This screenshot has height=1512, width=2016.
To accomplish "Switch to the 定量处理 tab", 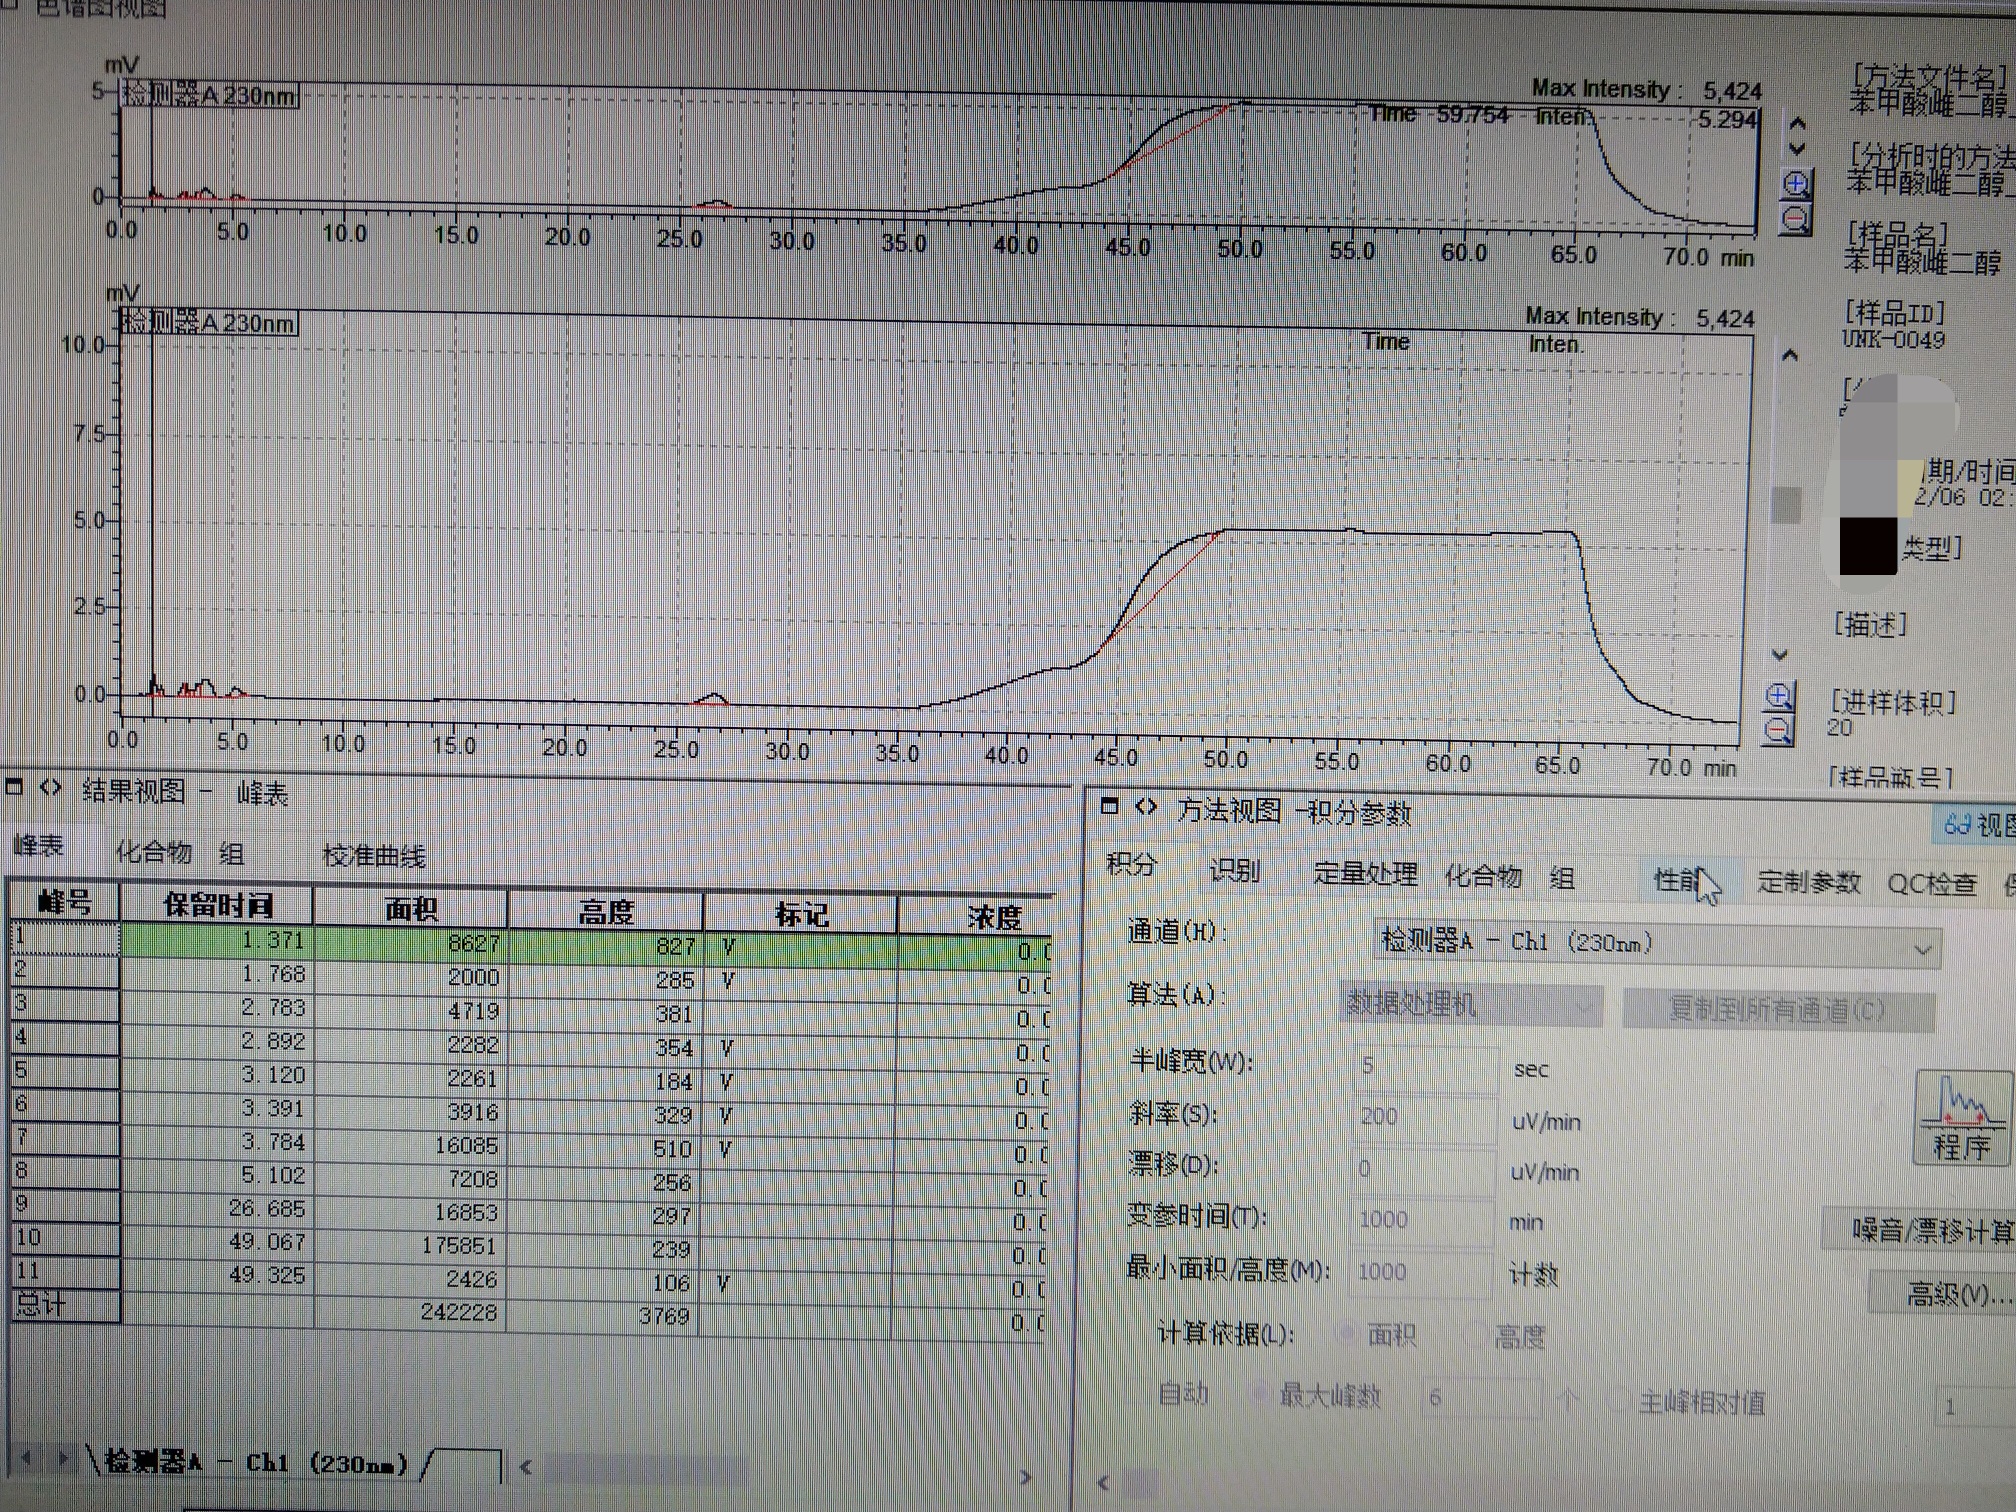I will (1365, 873).
